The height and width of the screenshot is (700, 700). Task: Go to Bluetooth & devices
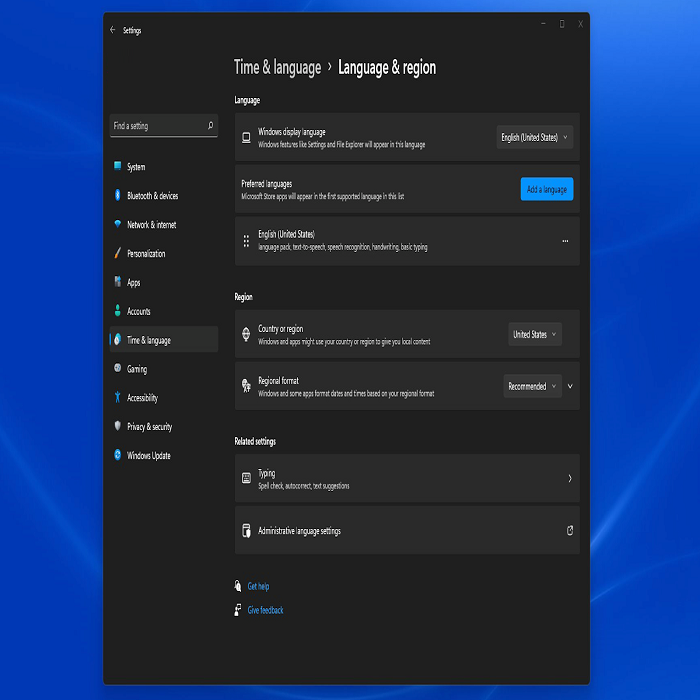coord(164,196)
